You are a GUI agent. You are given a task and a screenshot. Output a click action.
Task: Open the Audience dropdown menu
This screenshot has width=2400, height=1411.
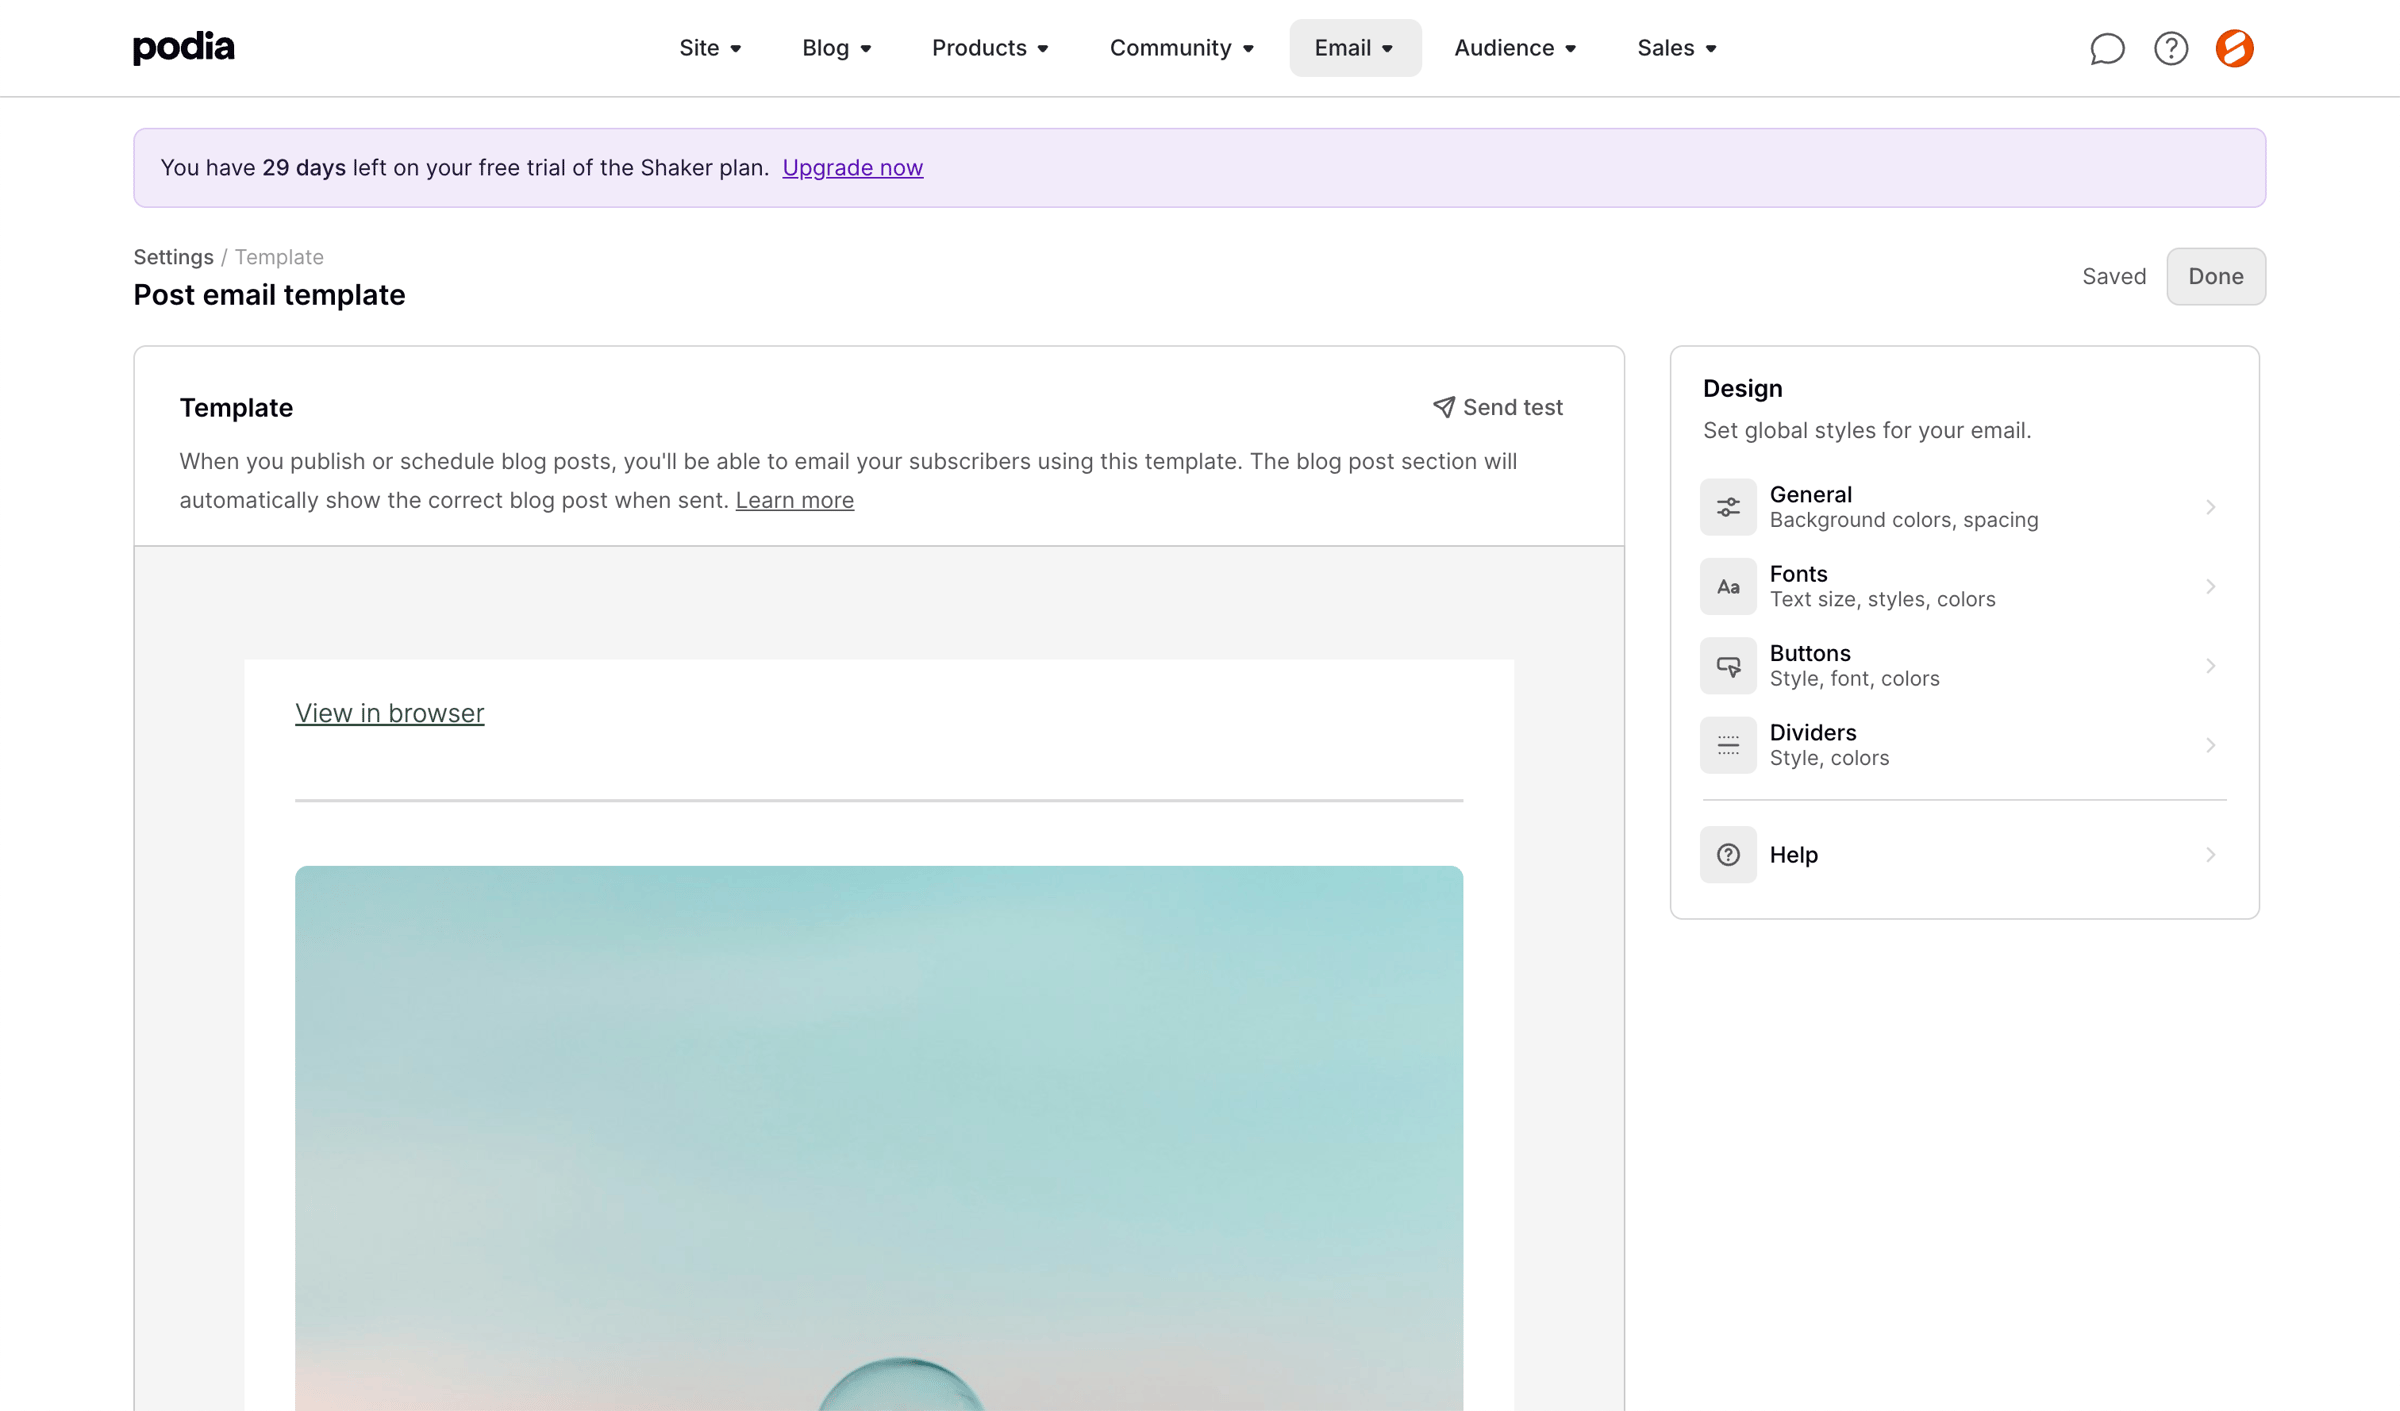(1515, 48)
